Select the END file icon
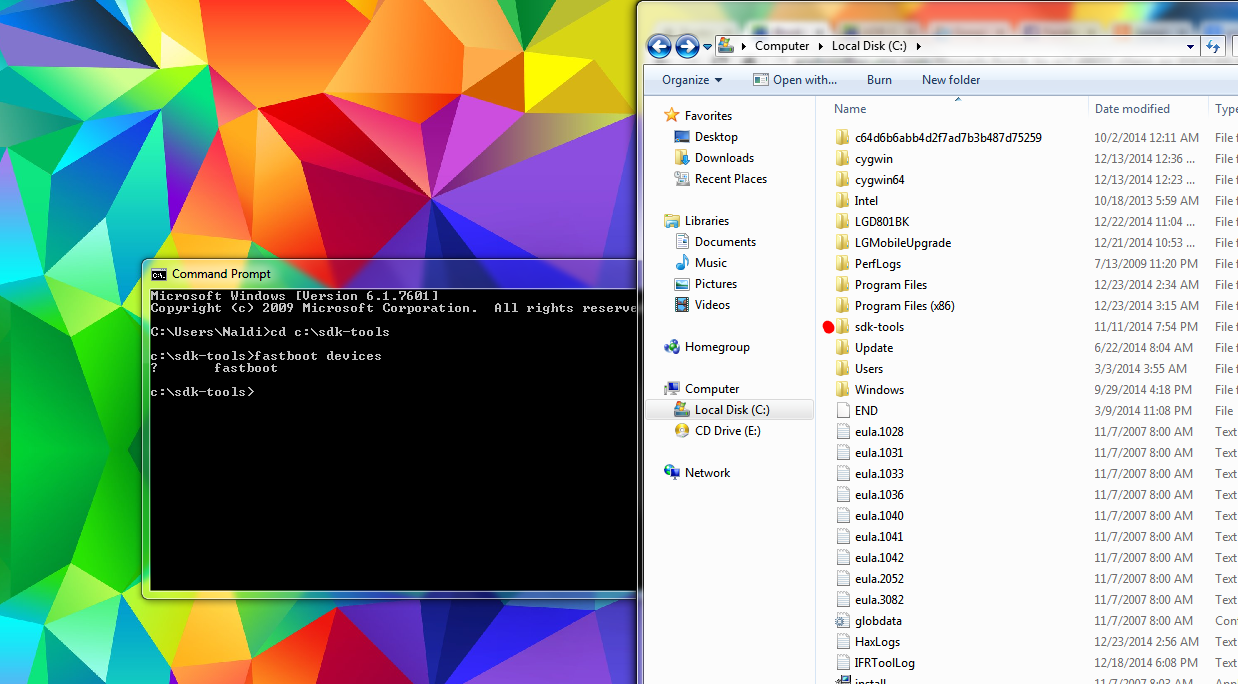The image size is (1238, 684). pos(842,411)
